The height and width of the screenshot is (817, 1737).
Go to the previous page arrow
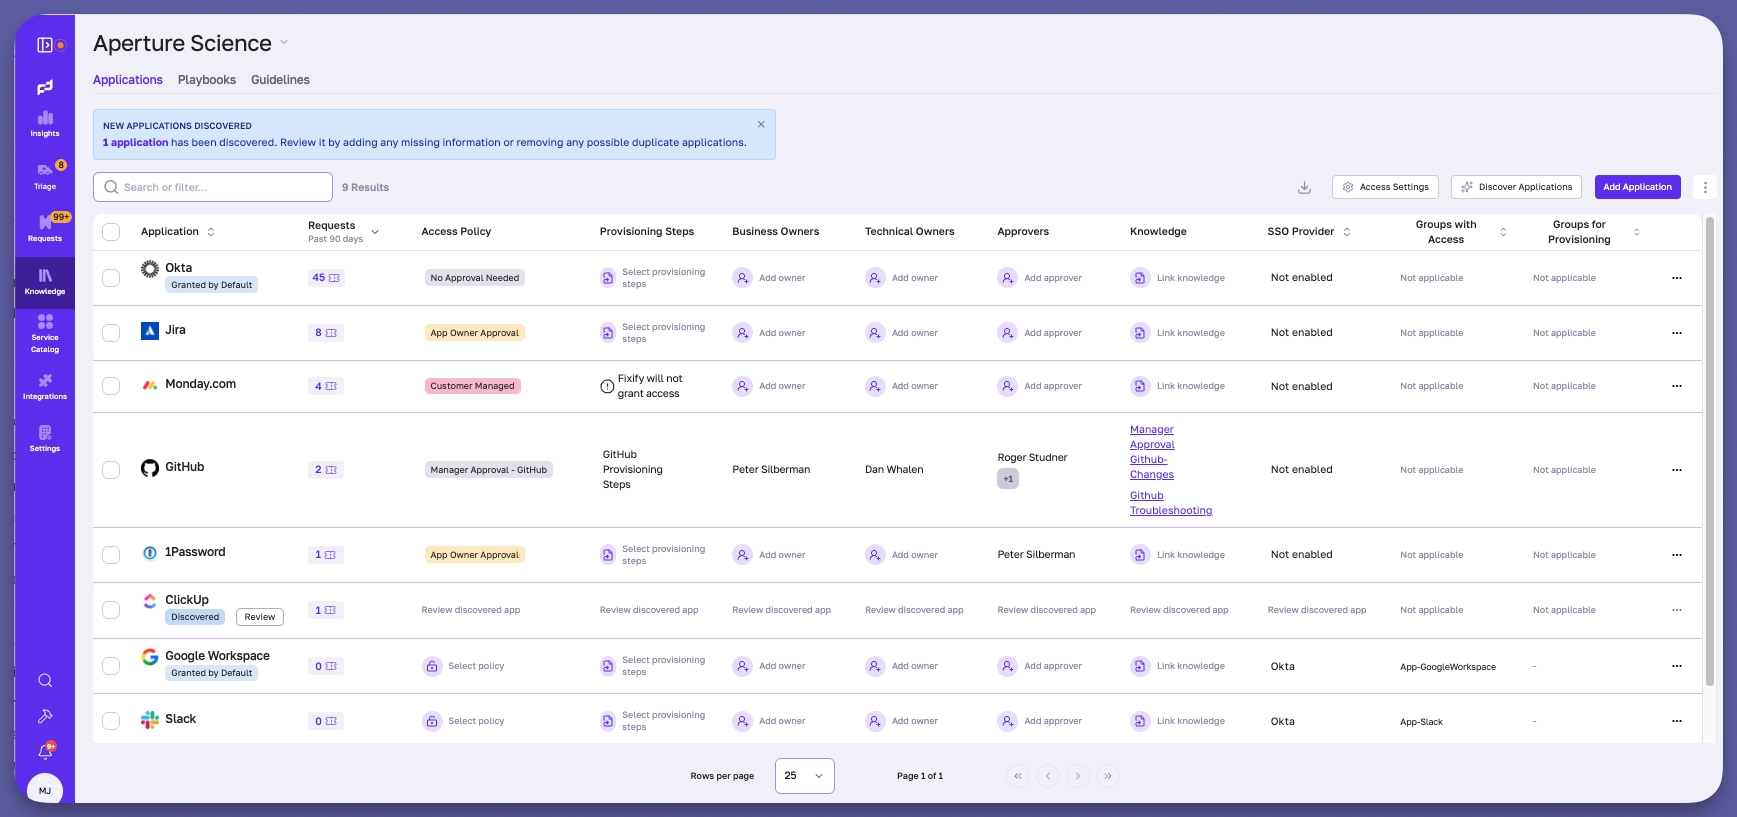pos(1047,776)
